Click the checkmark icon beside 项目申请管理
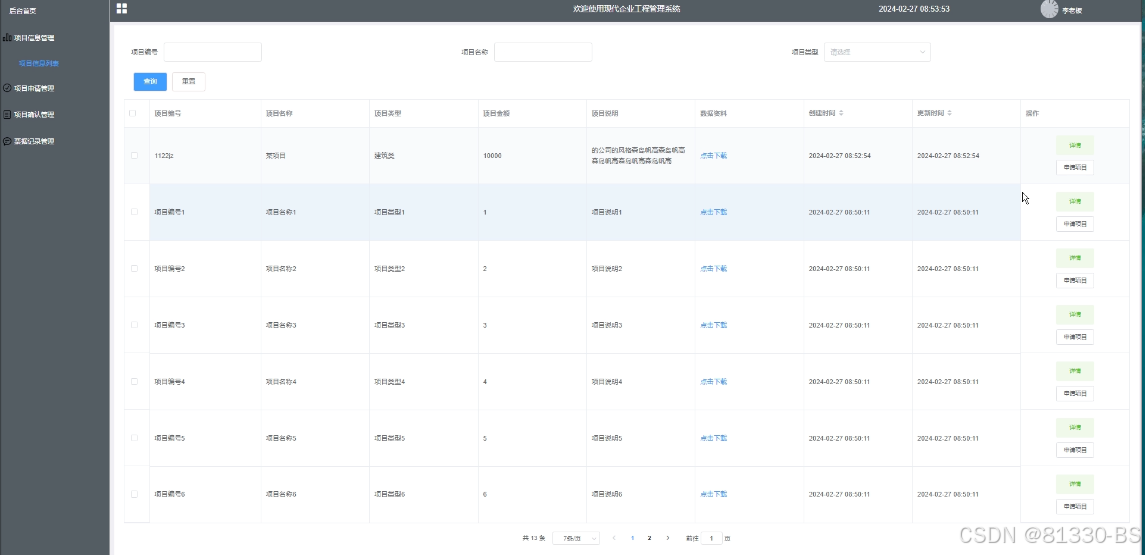The width and height of the screenshot is (1145, 555). point(7,88)
